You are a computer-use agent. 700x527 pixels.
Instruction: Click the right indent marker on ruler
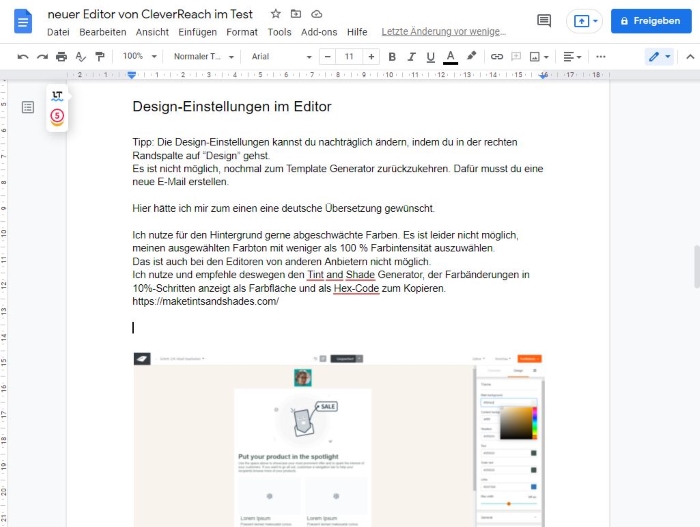543,75
